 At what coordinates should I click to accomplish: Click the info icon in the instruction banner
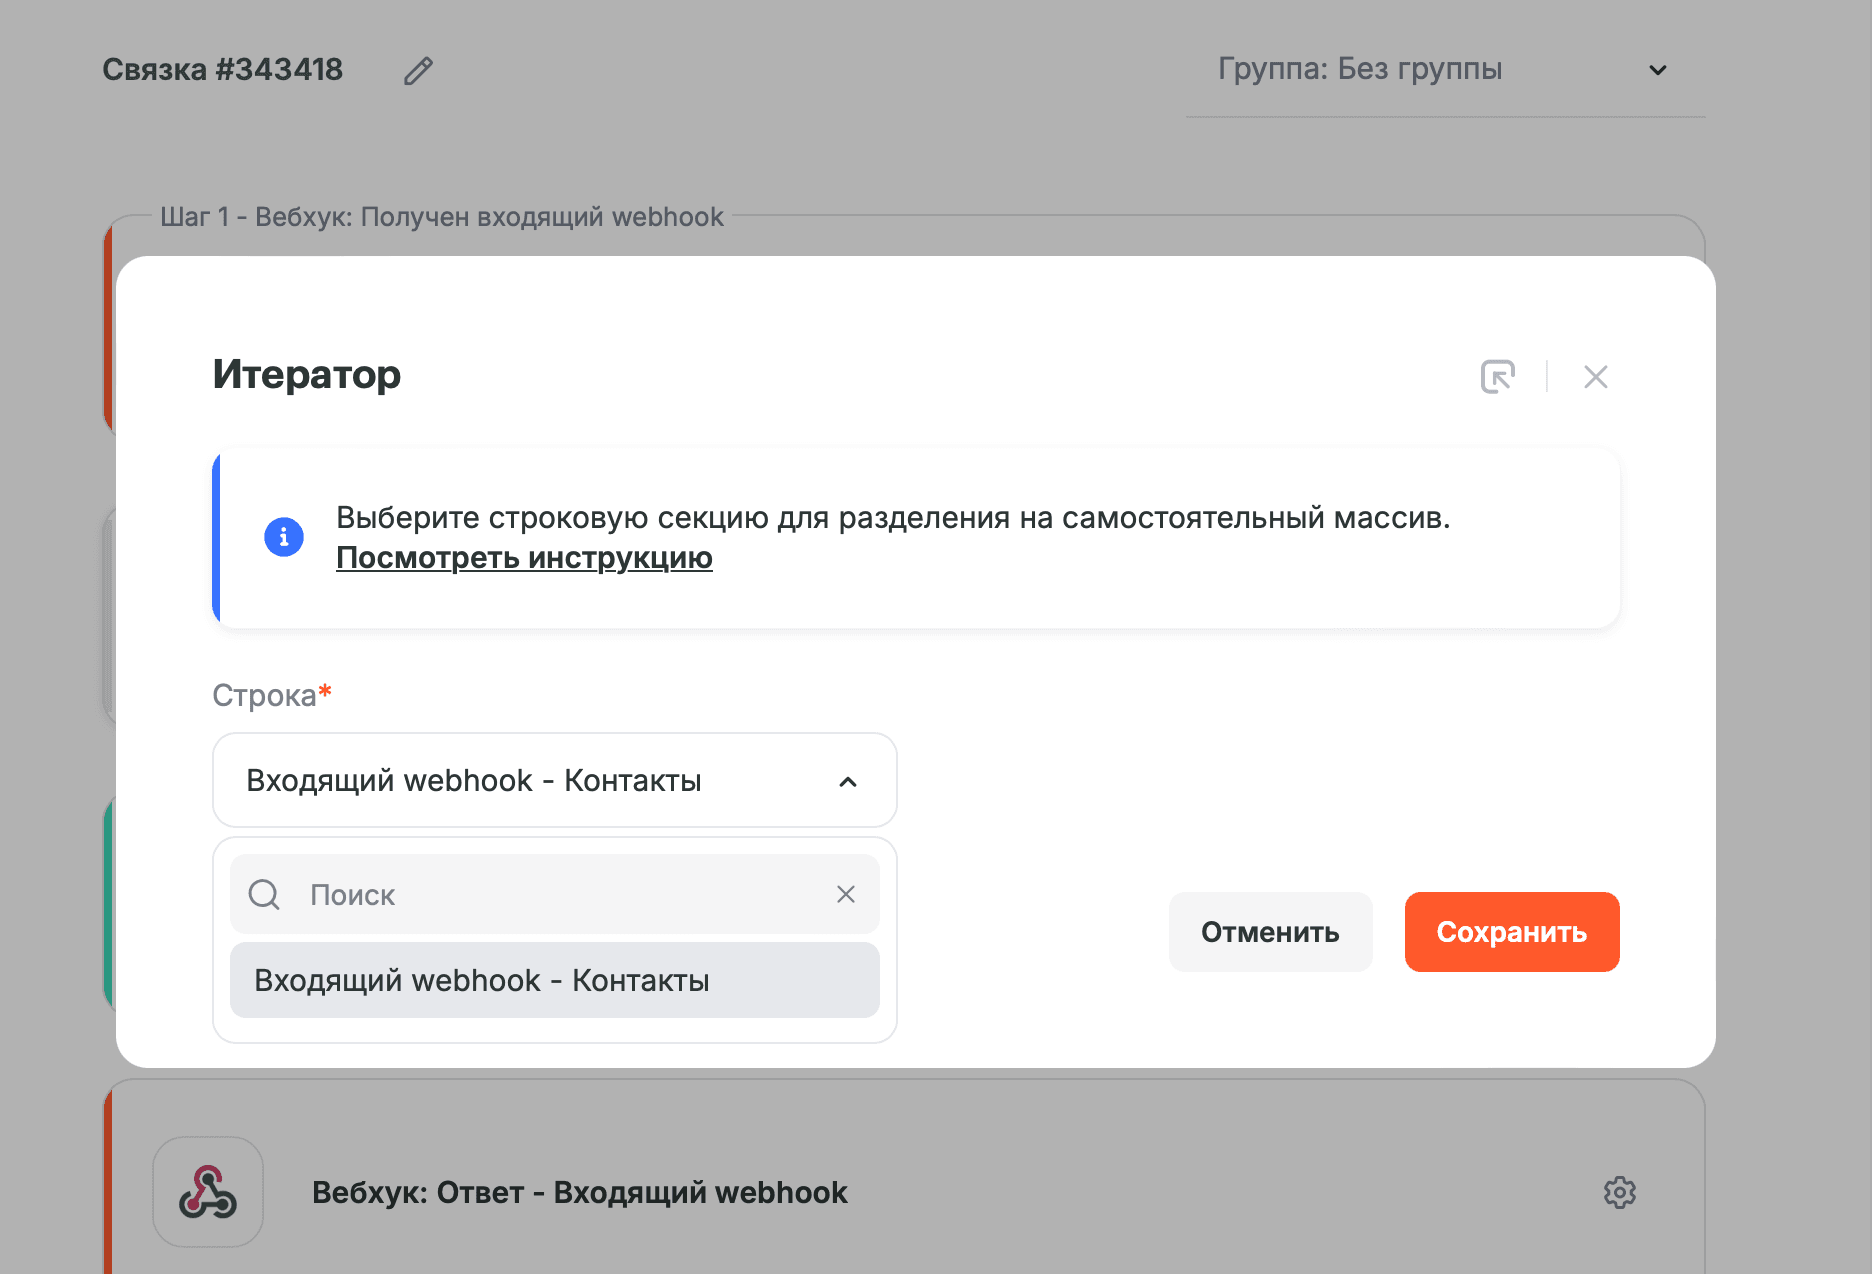[283, 537]
